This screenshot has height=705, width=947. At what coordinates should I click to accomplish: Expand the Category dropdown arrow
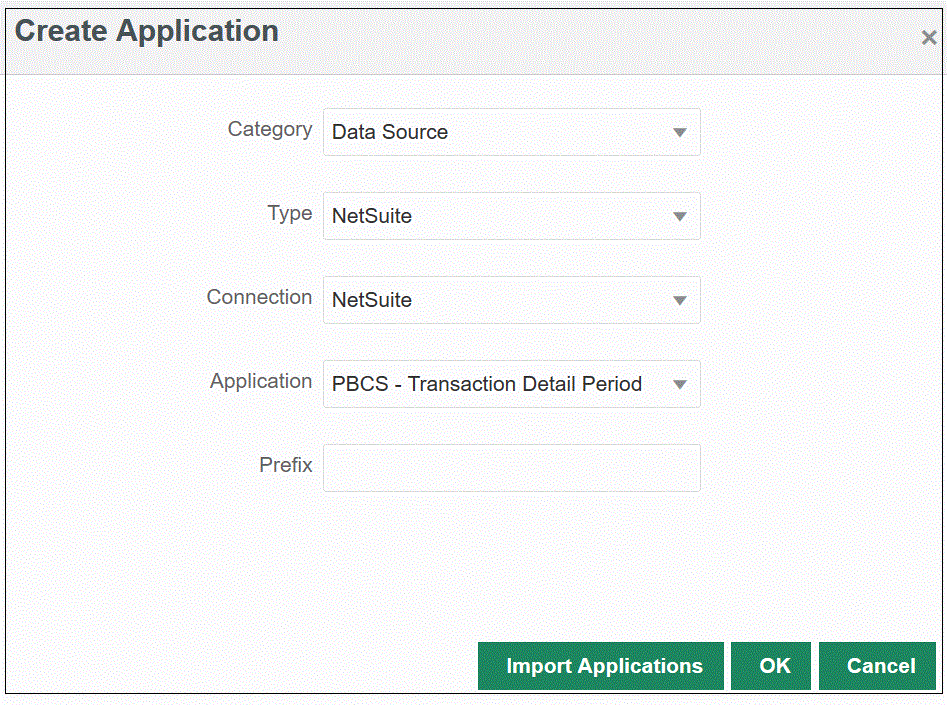[x=680, y=132]
